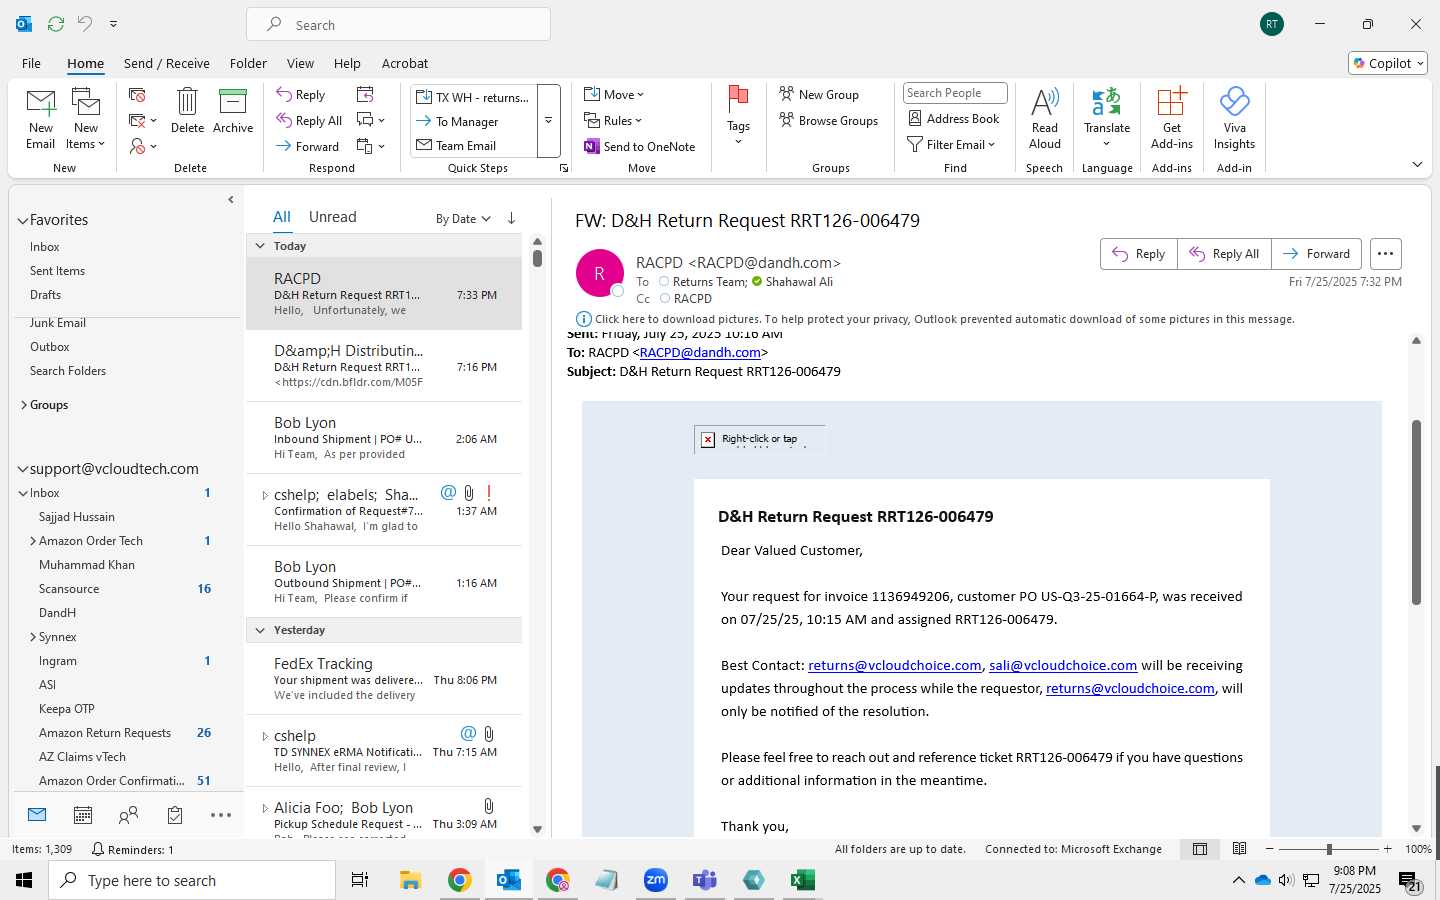The height and width of the screenshot is (900, 1440).
Task: Click Get Add-ins icon
Action: pyautogui.click(x=1171, y=118)
